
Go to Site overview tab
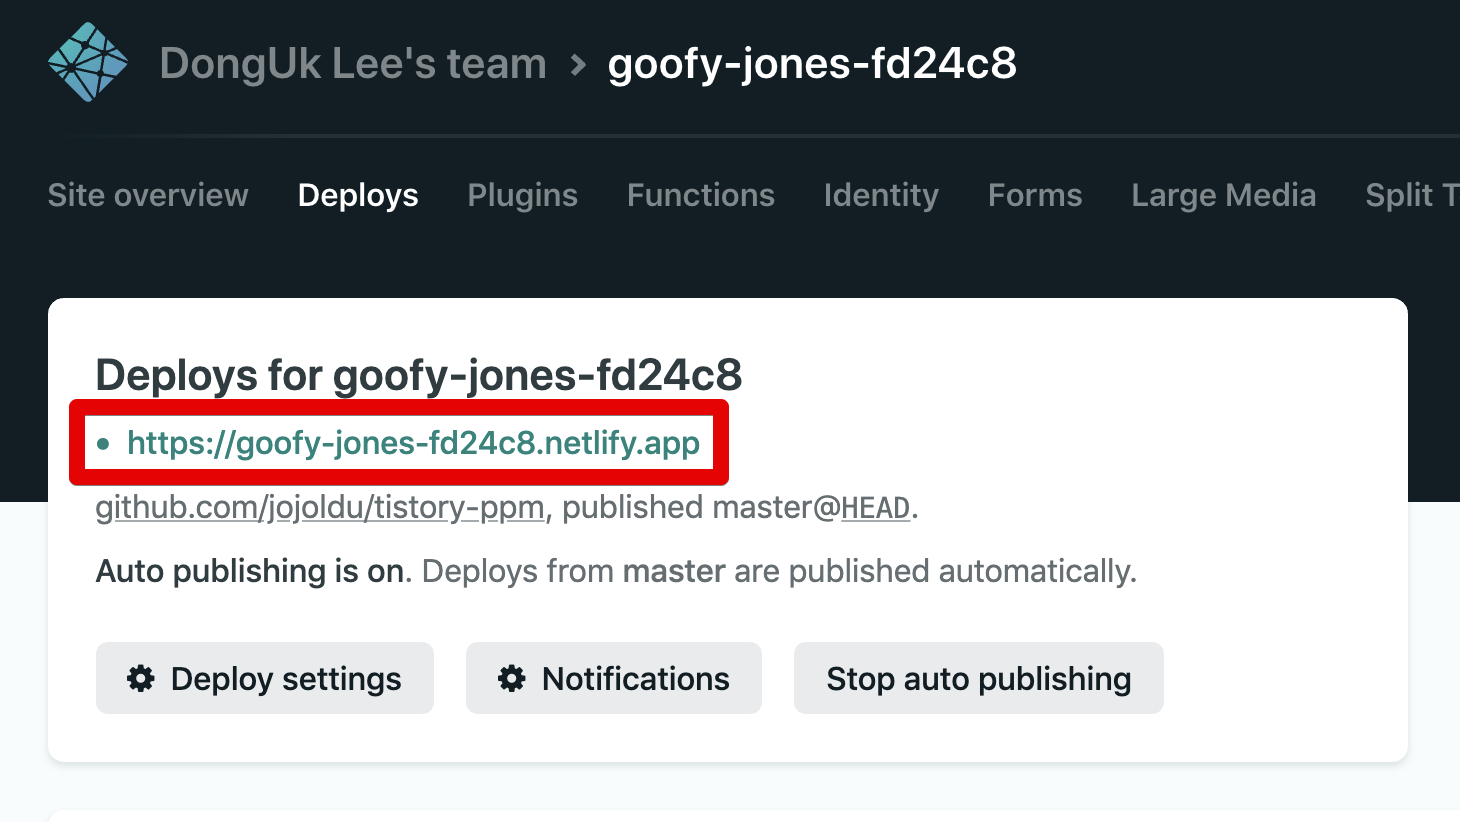148,195
